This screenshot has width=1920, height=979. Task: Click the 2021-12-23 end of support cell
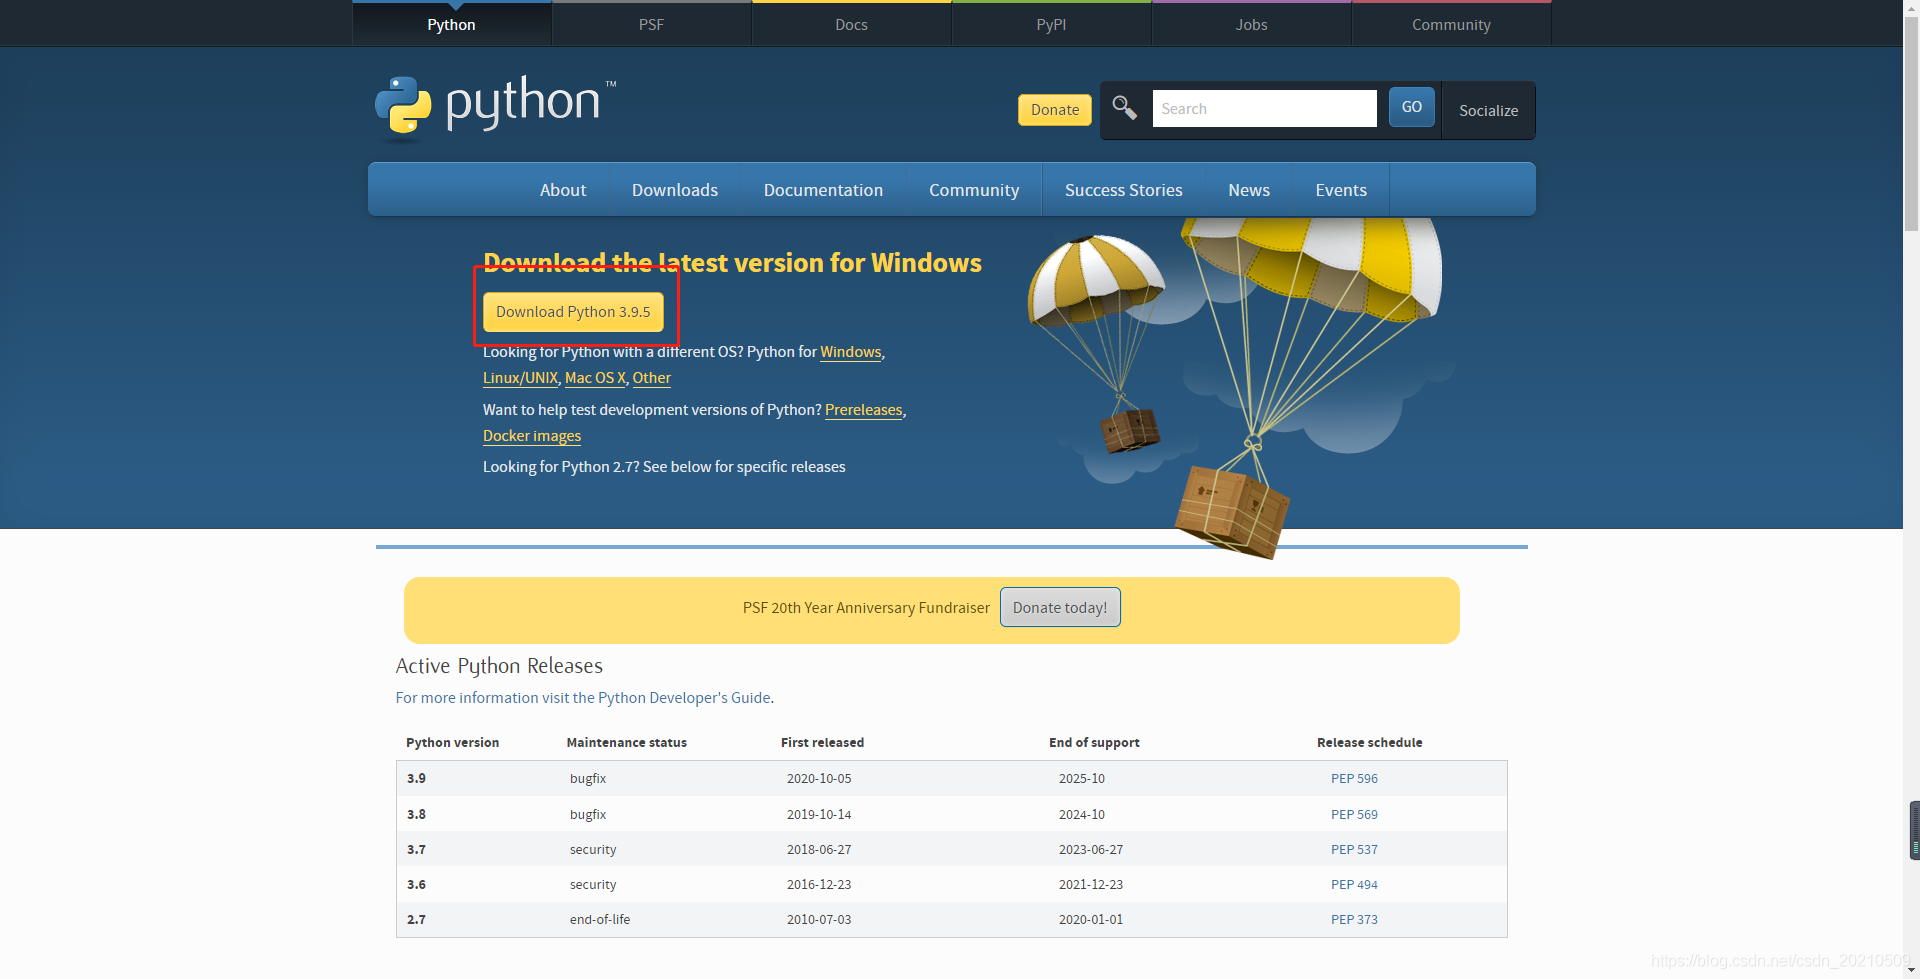1091,885
